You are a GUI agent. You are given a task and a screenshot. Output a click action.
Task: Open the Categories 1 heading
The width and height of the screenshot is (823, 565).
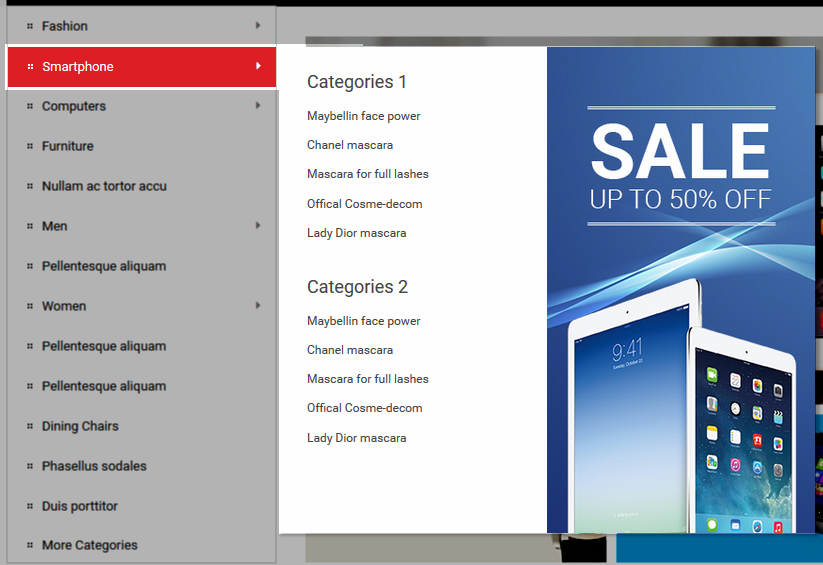(x=357, y=82)
